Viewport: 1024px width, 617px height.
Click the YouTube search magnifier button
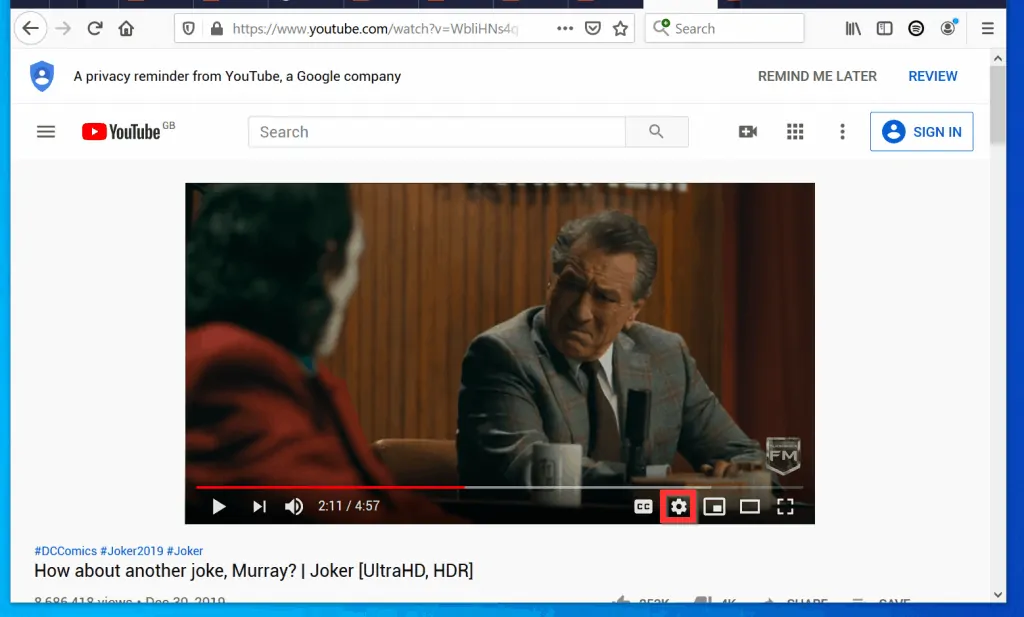(x=656, y=132)
